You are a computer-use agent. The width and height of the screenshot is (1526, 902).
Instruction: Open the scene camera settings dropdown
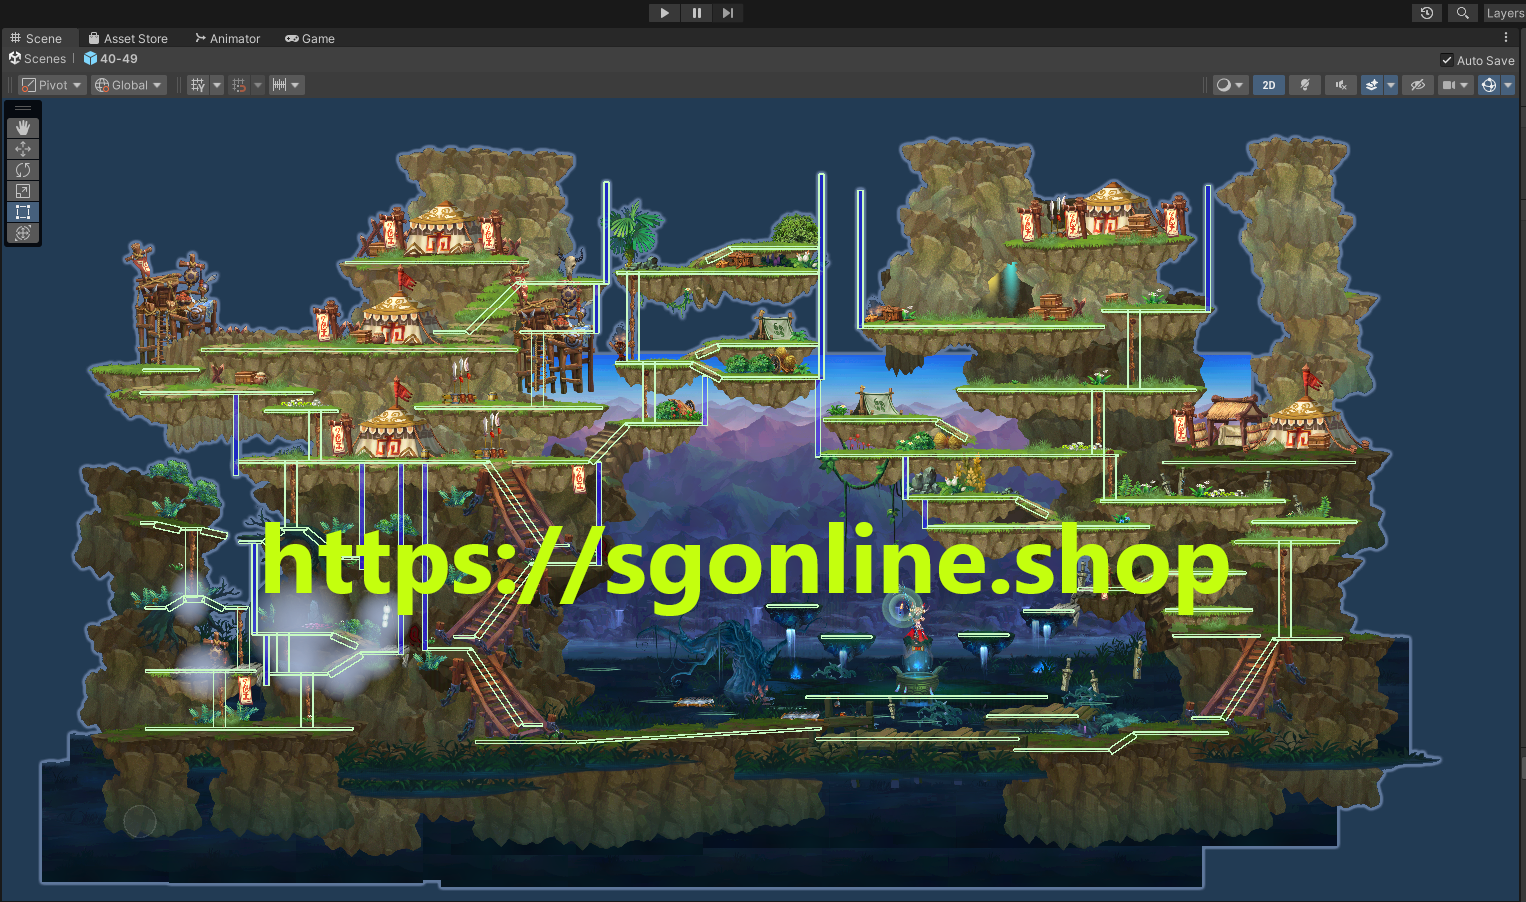(x=1455, y=85)
